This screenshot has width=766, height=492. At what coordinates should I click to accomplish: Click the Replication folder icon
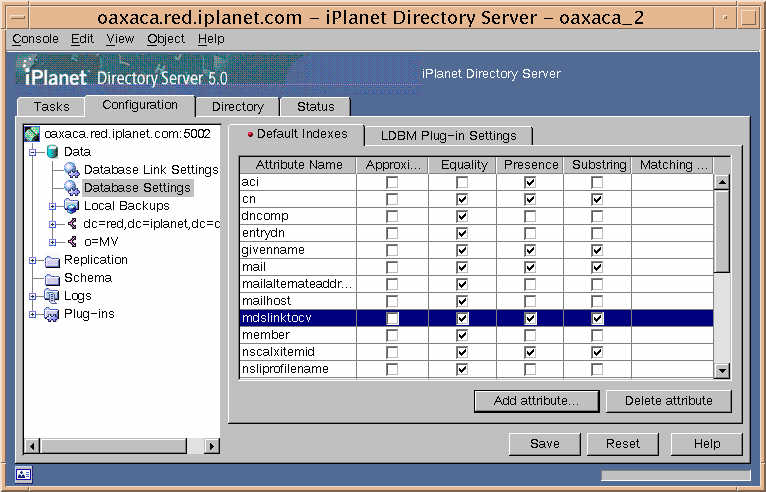pos(52,261)
